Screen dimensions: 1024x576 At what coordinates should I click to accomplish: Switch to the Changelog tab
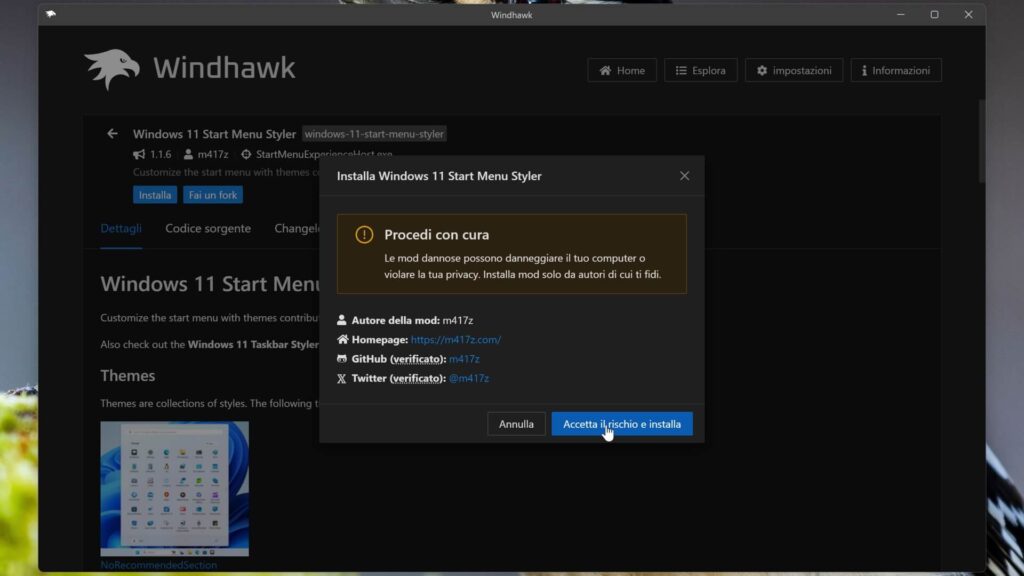(x=297, y=229)
